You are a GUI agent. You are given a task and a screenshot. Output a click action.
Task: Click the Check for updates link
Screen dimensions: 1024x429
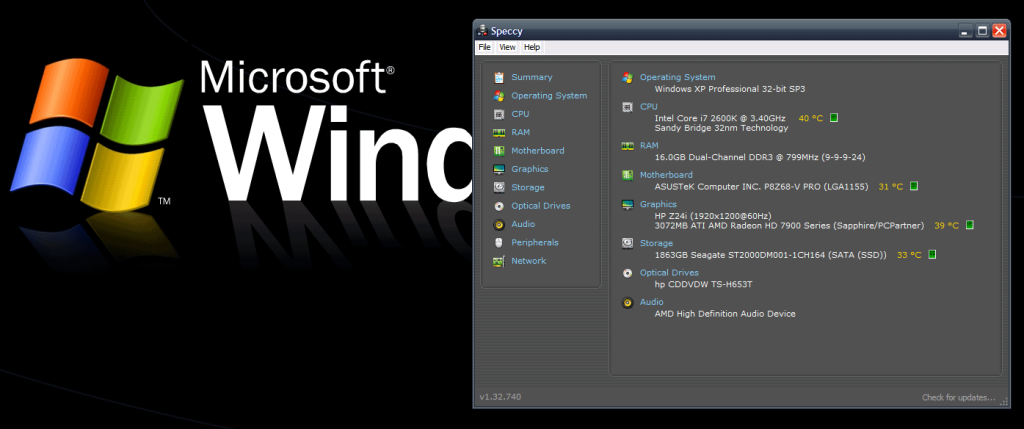point(958,398)
